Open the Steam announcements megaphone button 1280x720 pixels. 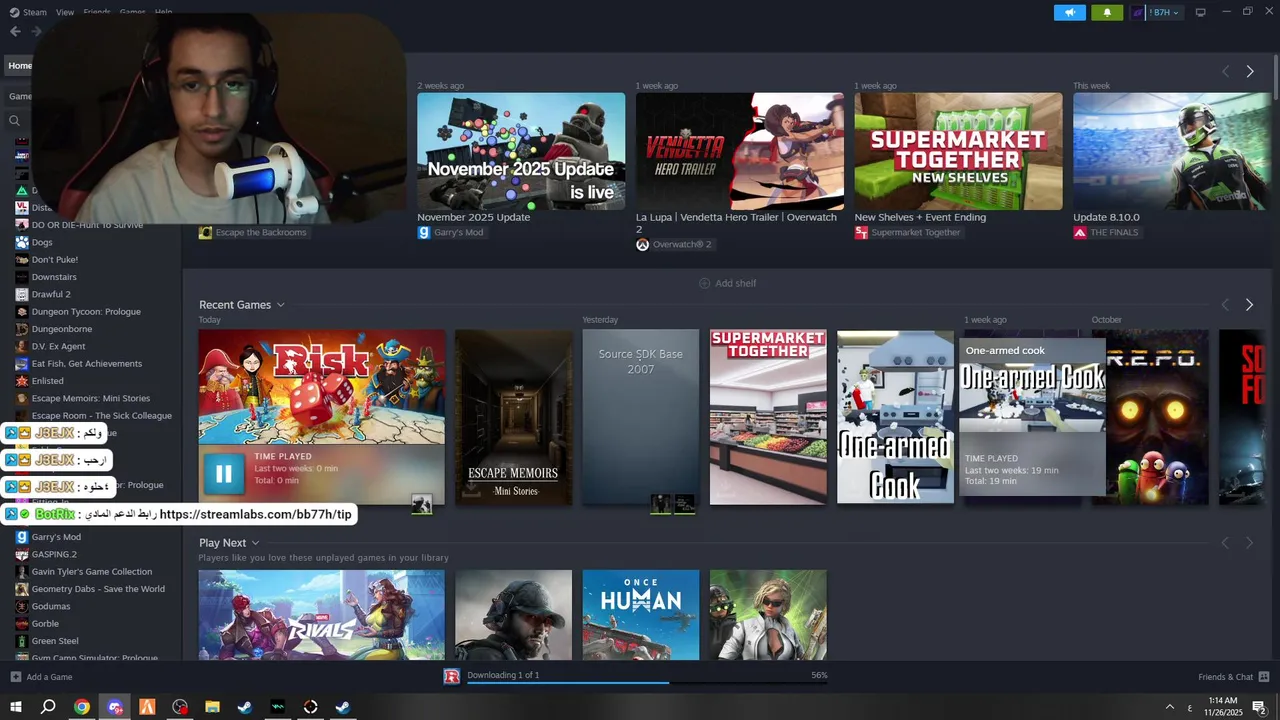point(1069,12)
